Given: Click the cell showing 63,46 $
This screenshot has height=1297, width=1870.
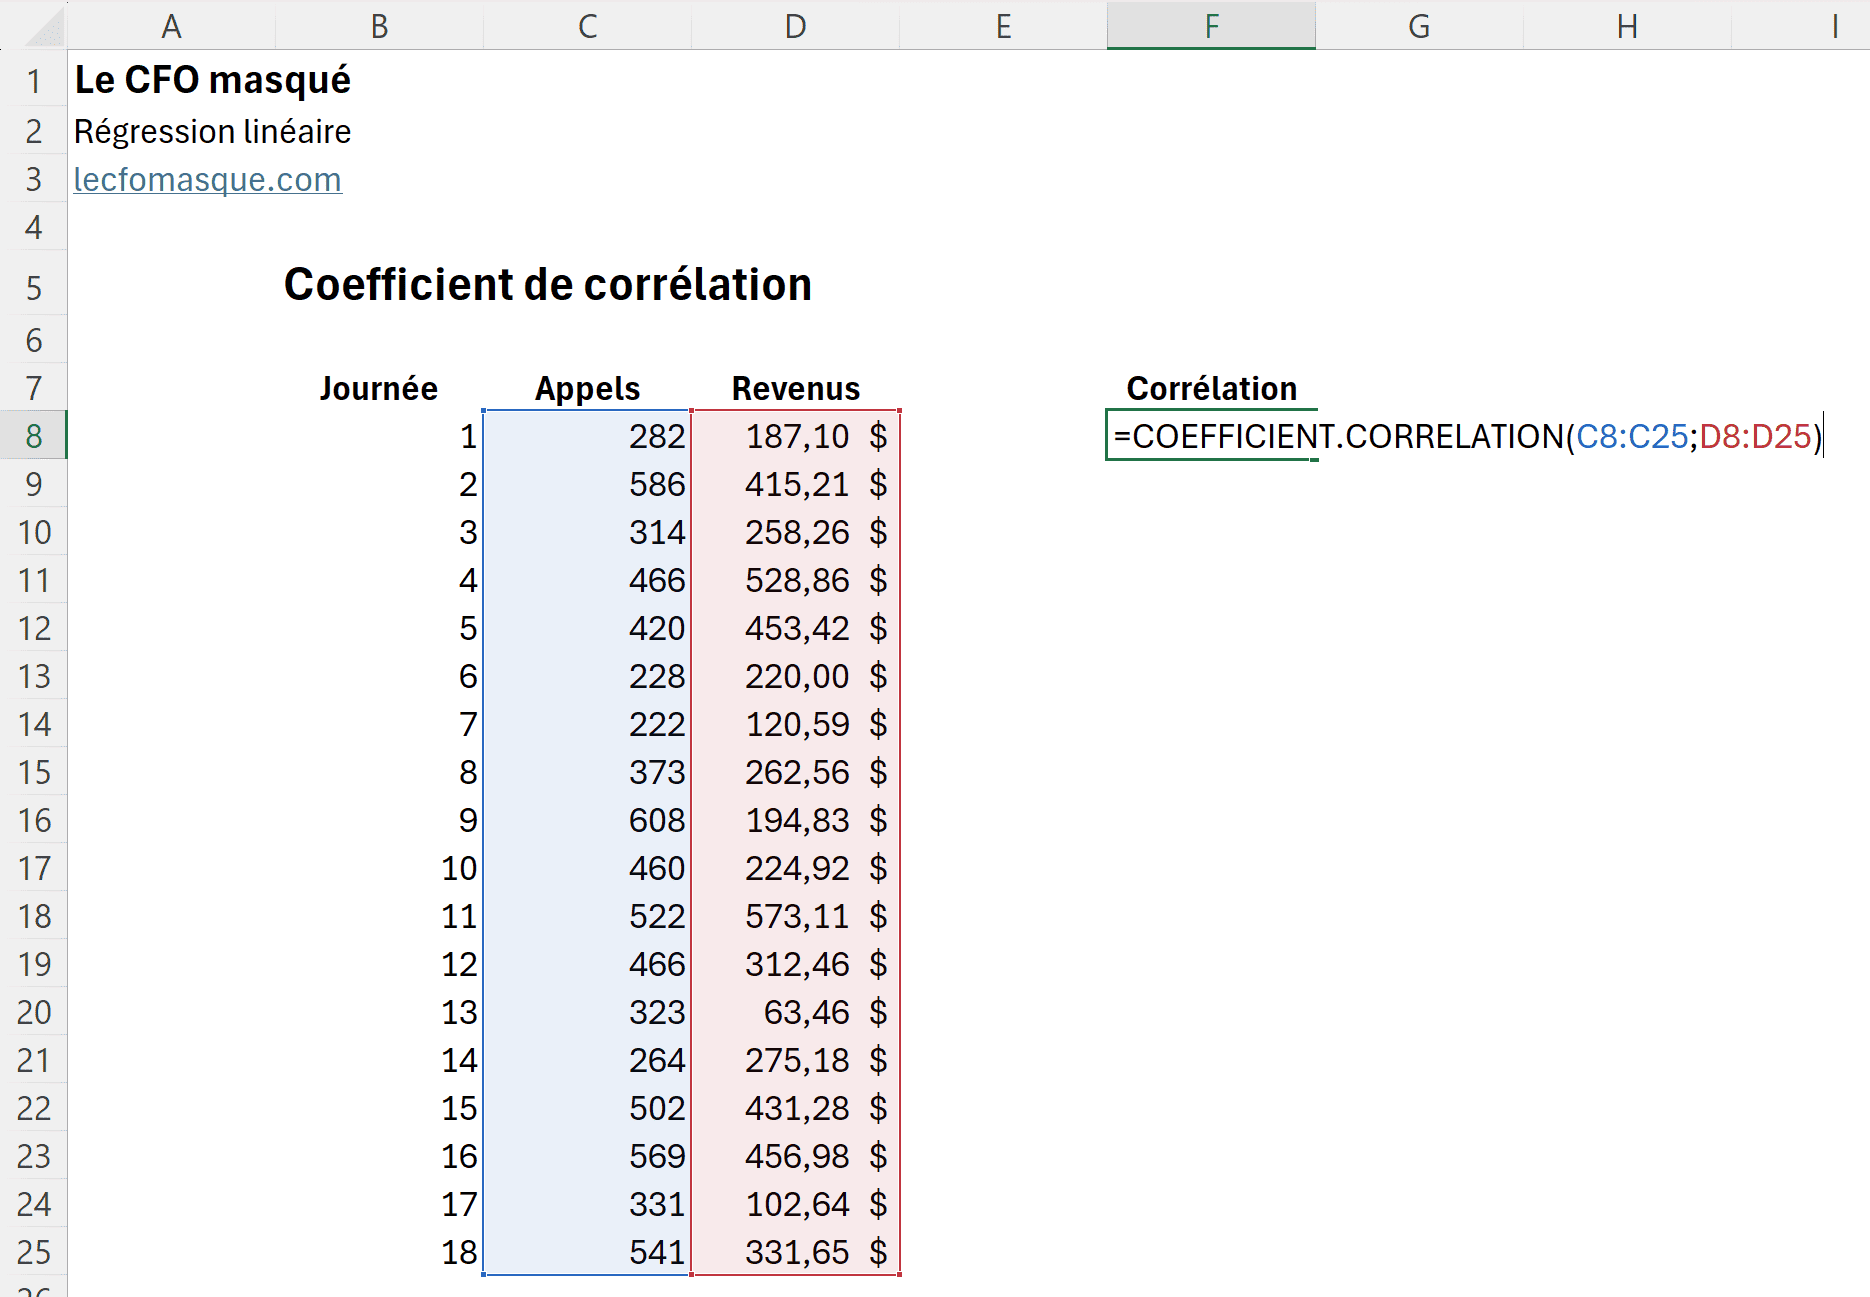Looking at the screenshot, I should tap(795, 1012).
